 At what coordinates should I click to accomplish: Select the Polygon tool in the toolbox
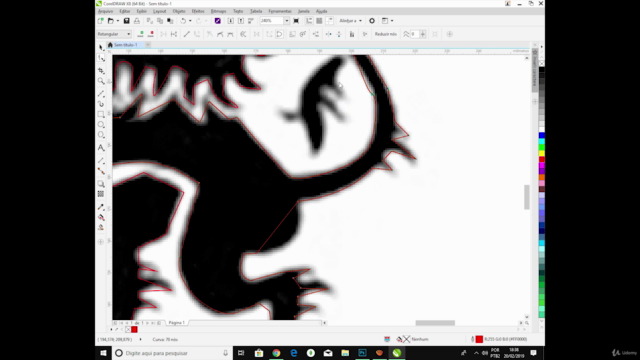click(x=101, y=135)
